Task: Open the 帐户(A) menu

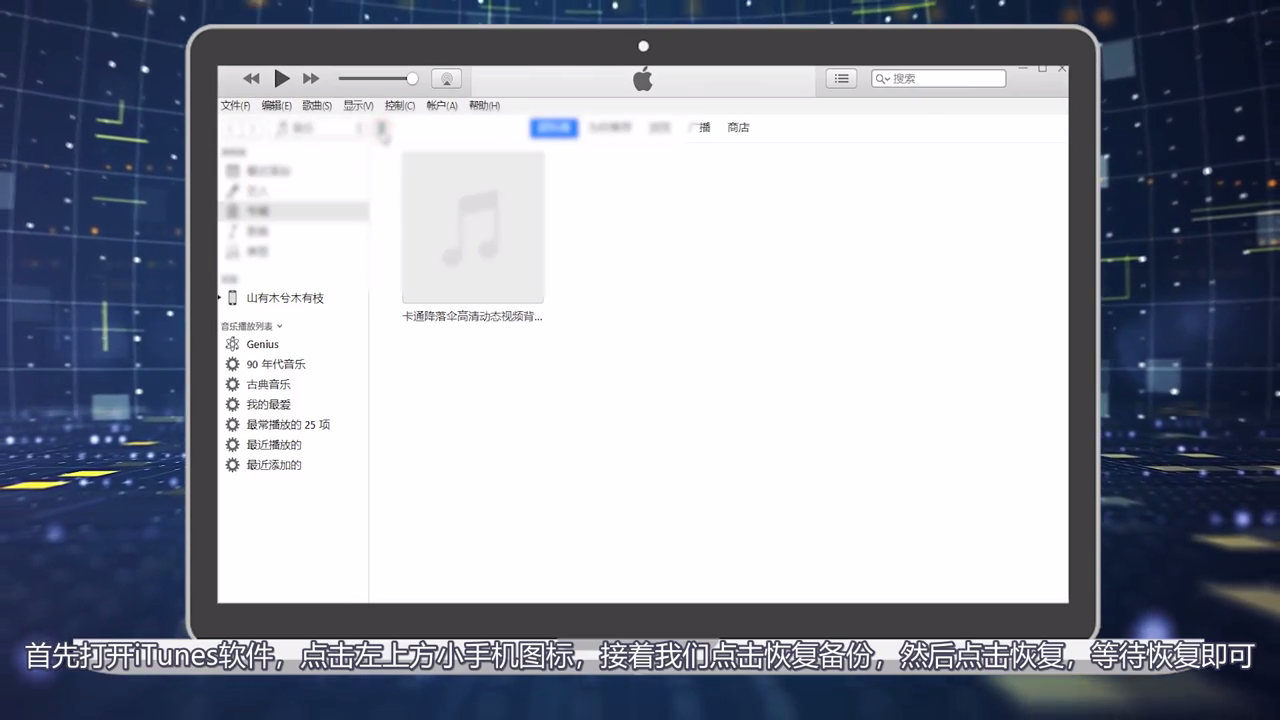Action: pyautogui.click(x=442, y=105)
